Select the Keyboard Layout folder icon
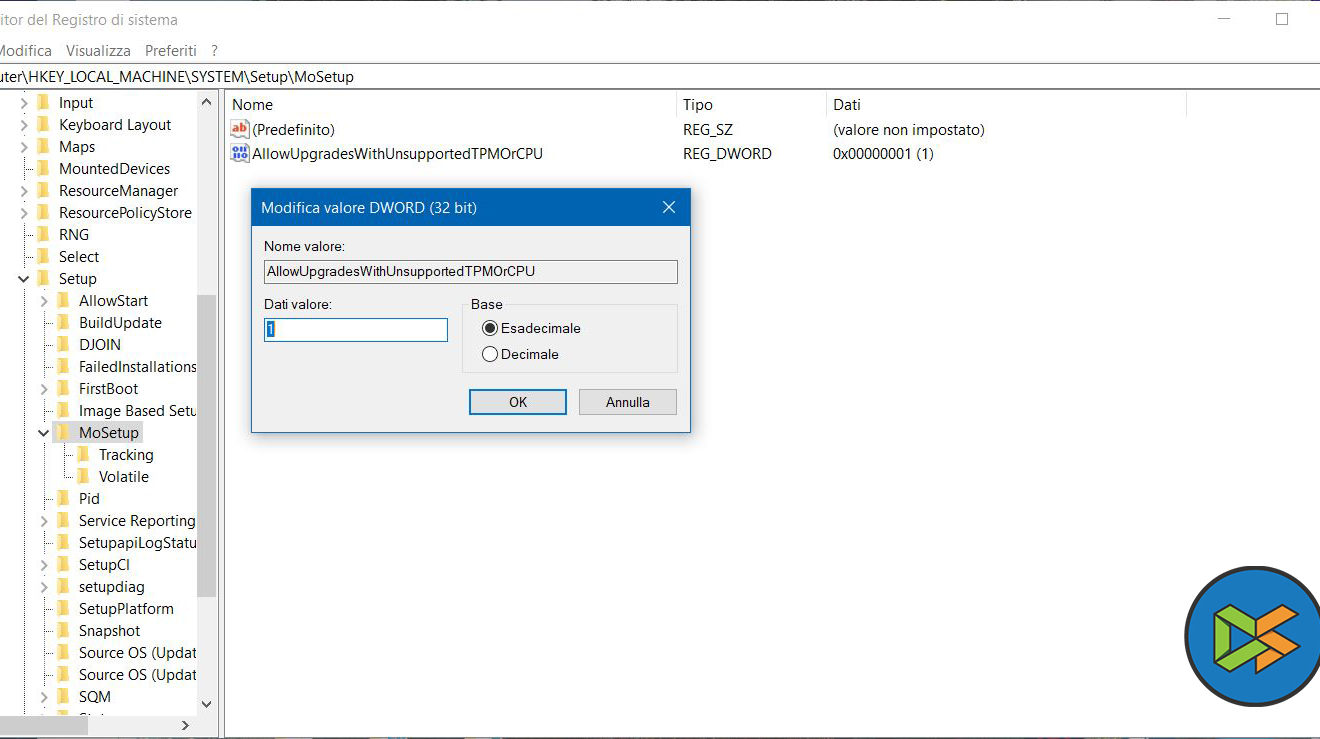The height and width of the screenshot is (739, 1320). click(x=43, y=124)
